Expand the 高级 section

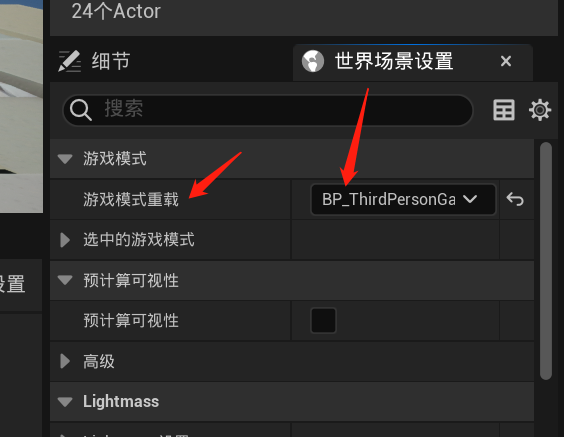tap(65, 361)
